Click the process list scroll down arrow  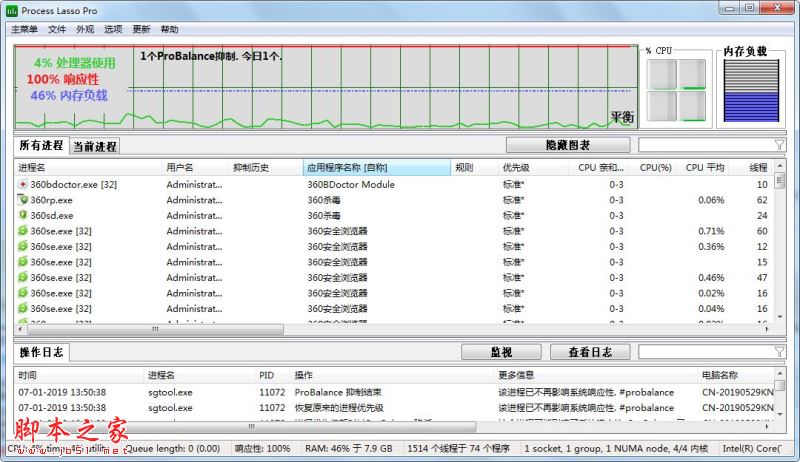[x=779, y=317]
